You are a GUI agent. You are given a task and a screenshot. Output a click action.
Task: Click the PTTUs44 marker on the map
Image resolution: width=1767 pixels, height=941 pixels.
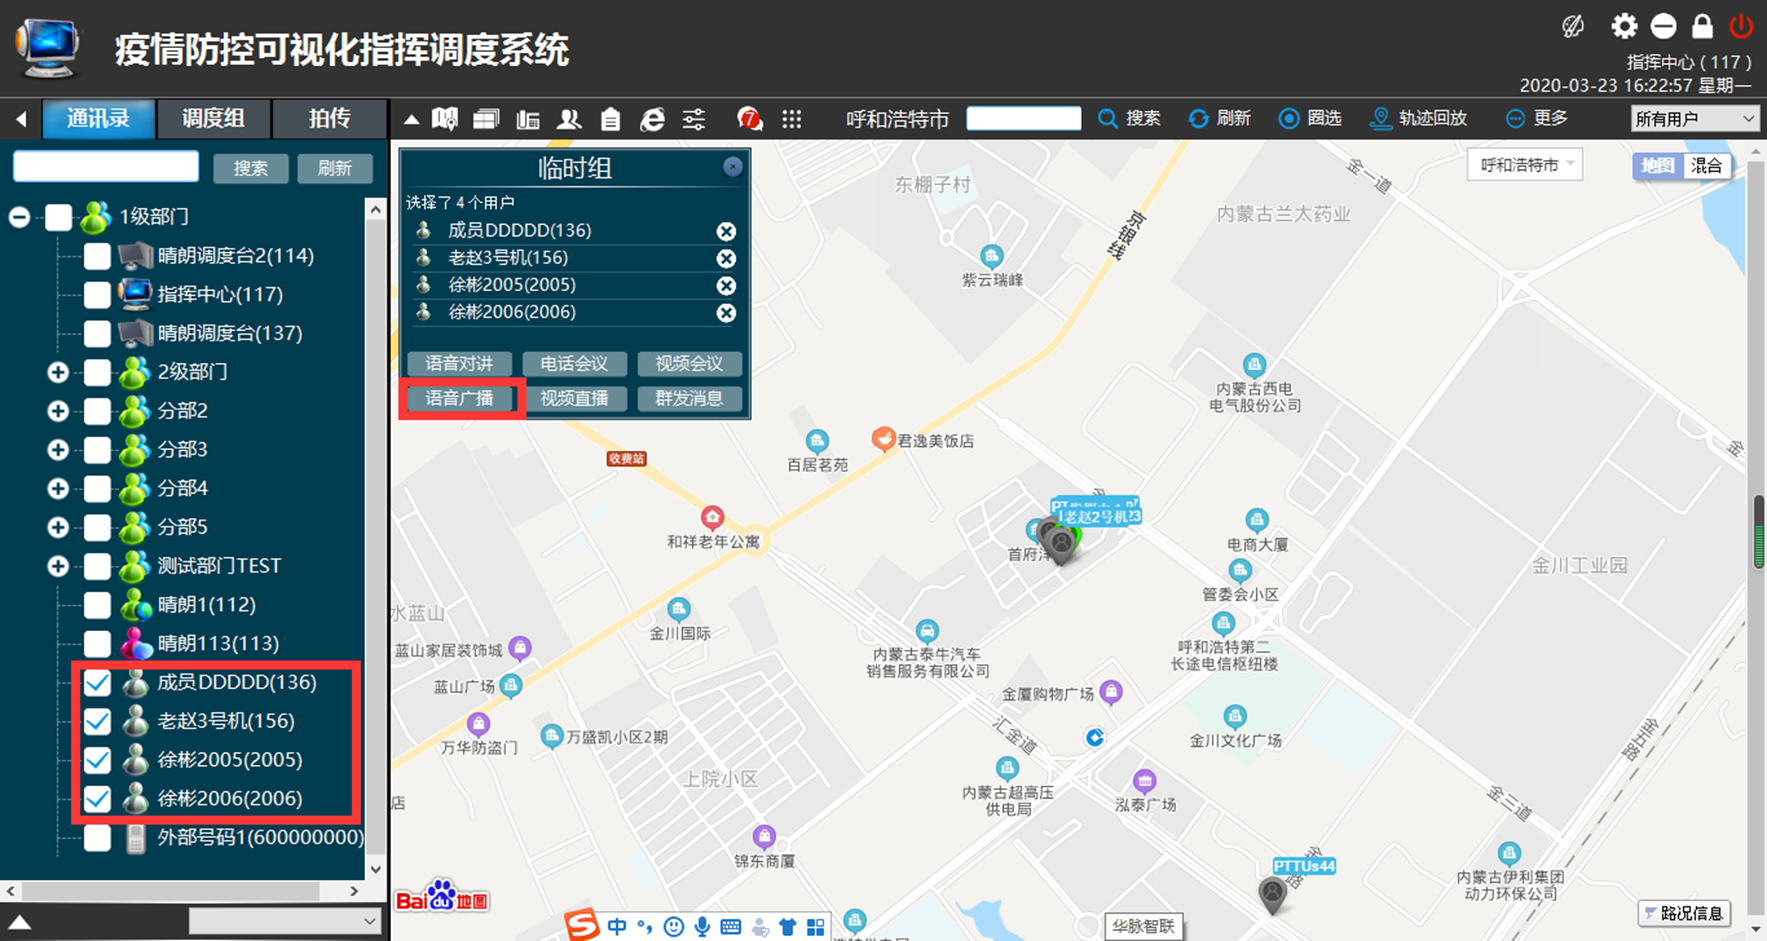click(x=1272, y=894)
